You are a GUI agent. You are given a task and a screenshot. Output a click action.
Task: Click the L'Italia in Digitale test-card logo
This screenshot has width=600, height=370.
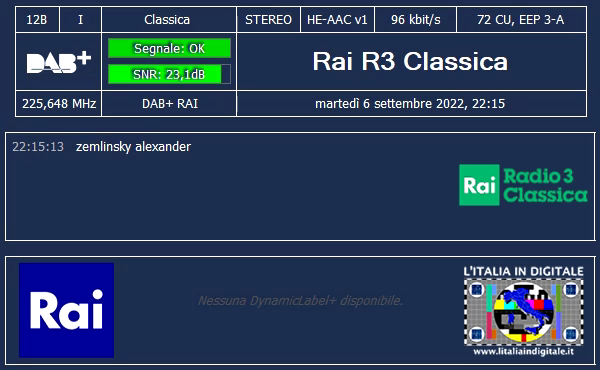click(523, 311)
